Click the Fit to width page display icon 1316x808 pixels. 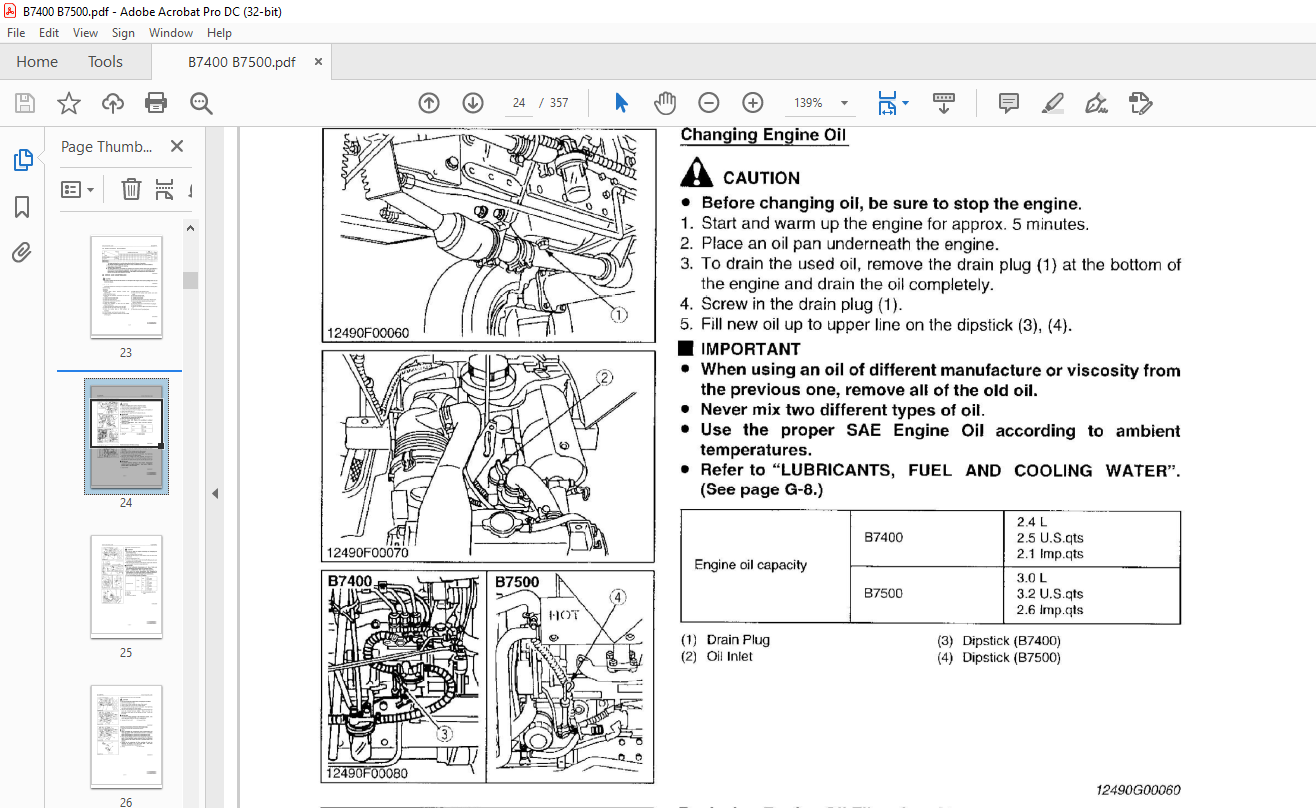click(x=886, y=103)
